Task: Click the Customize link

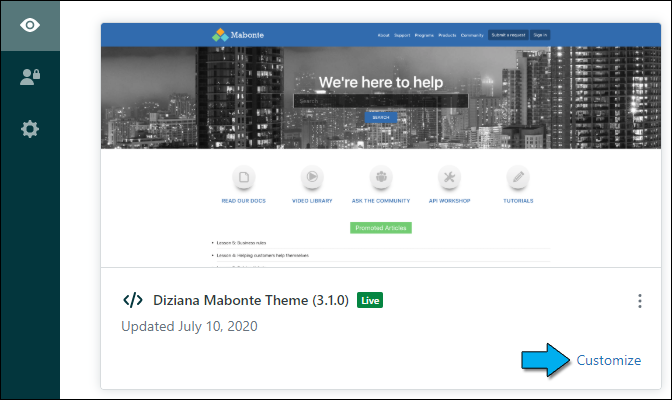Action: point(609,360)
